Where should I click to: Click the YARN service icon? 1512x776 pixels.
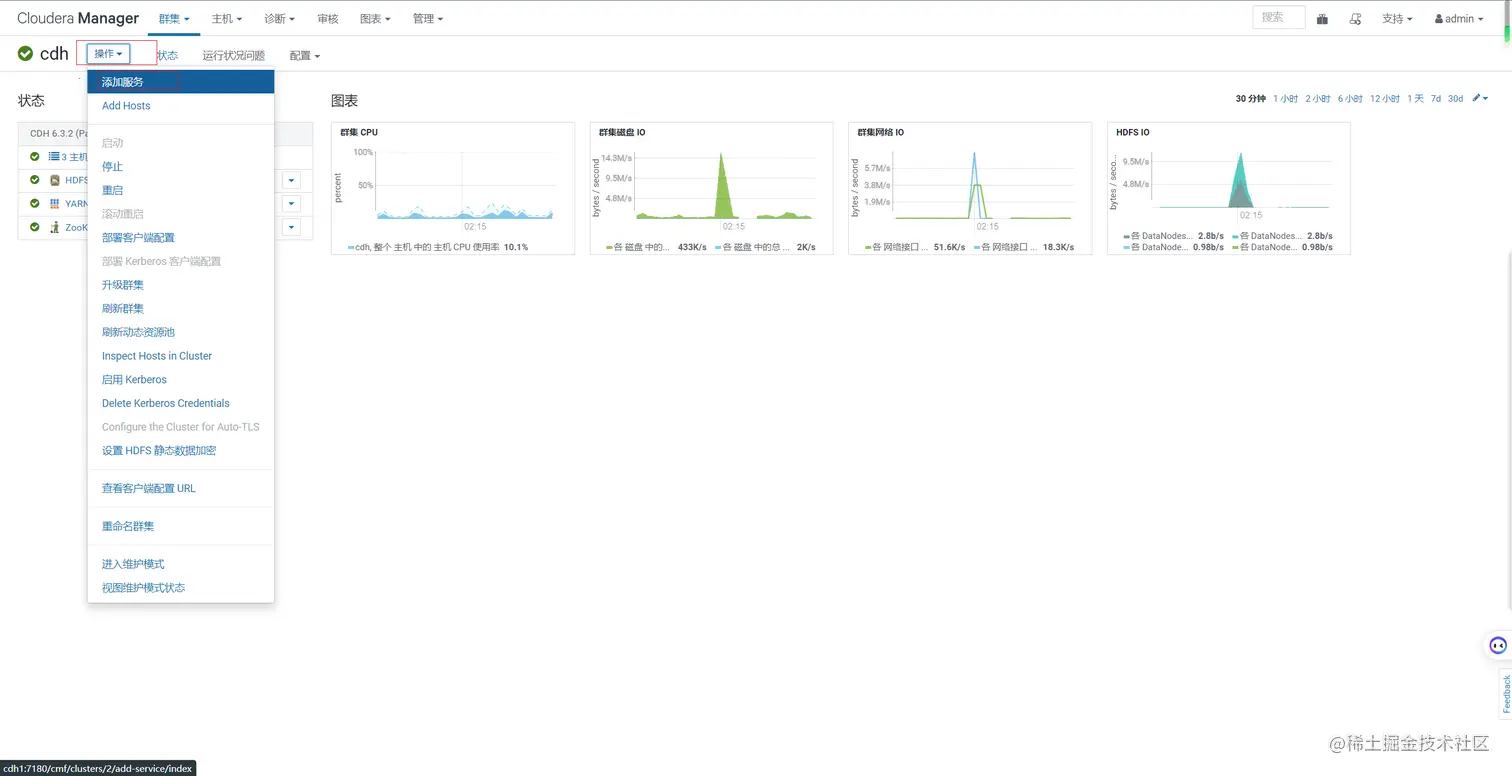click(55, 203)
